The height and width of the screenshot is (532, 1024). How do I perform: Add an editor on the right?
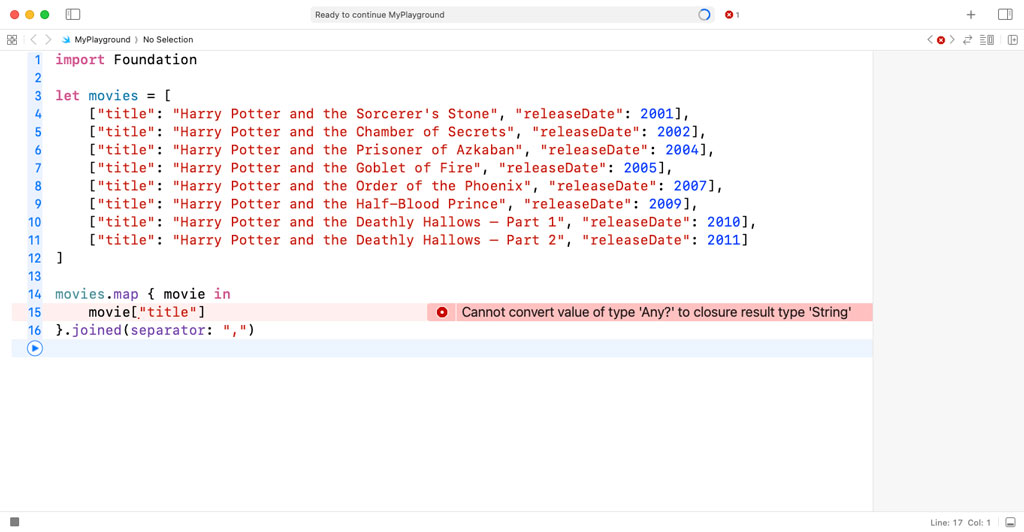click(x=1012, y=40)
